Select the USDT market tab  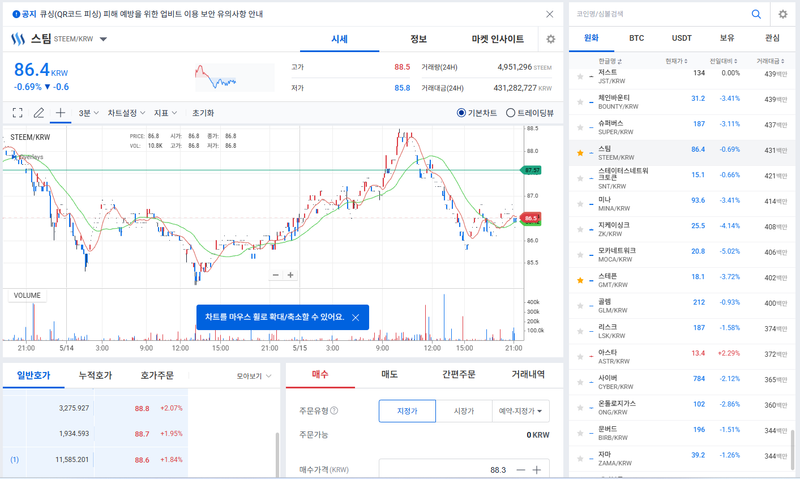[x=682, y=38]
